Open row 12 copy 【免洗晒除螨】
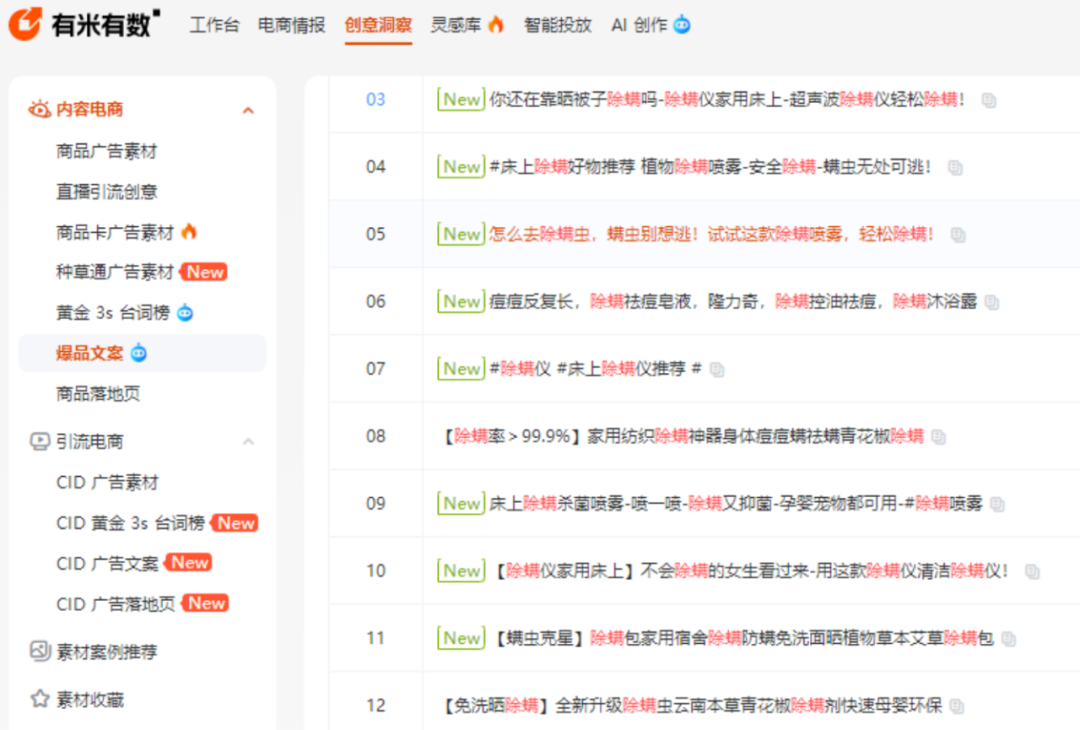Image resolution: width=1080 pixels, height=730 pixels. (692, 705)
